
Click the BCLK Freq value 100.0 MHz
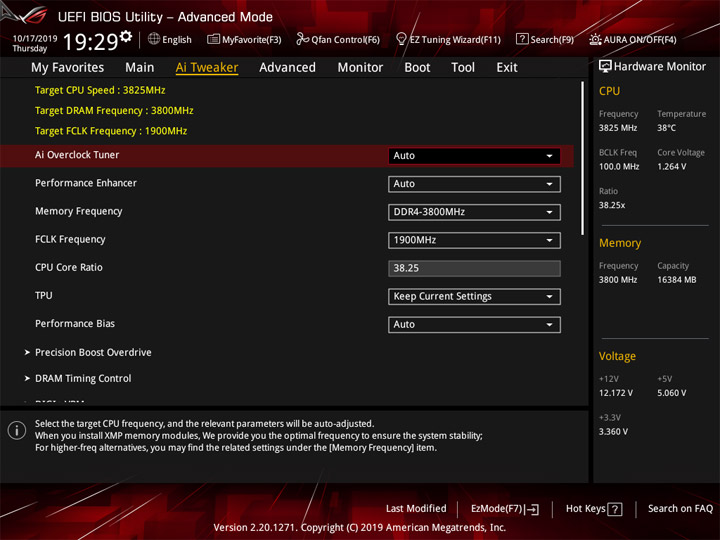point(619,167)
